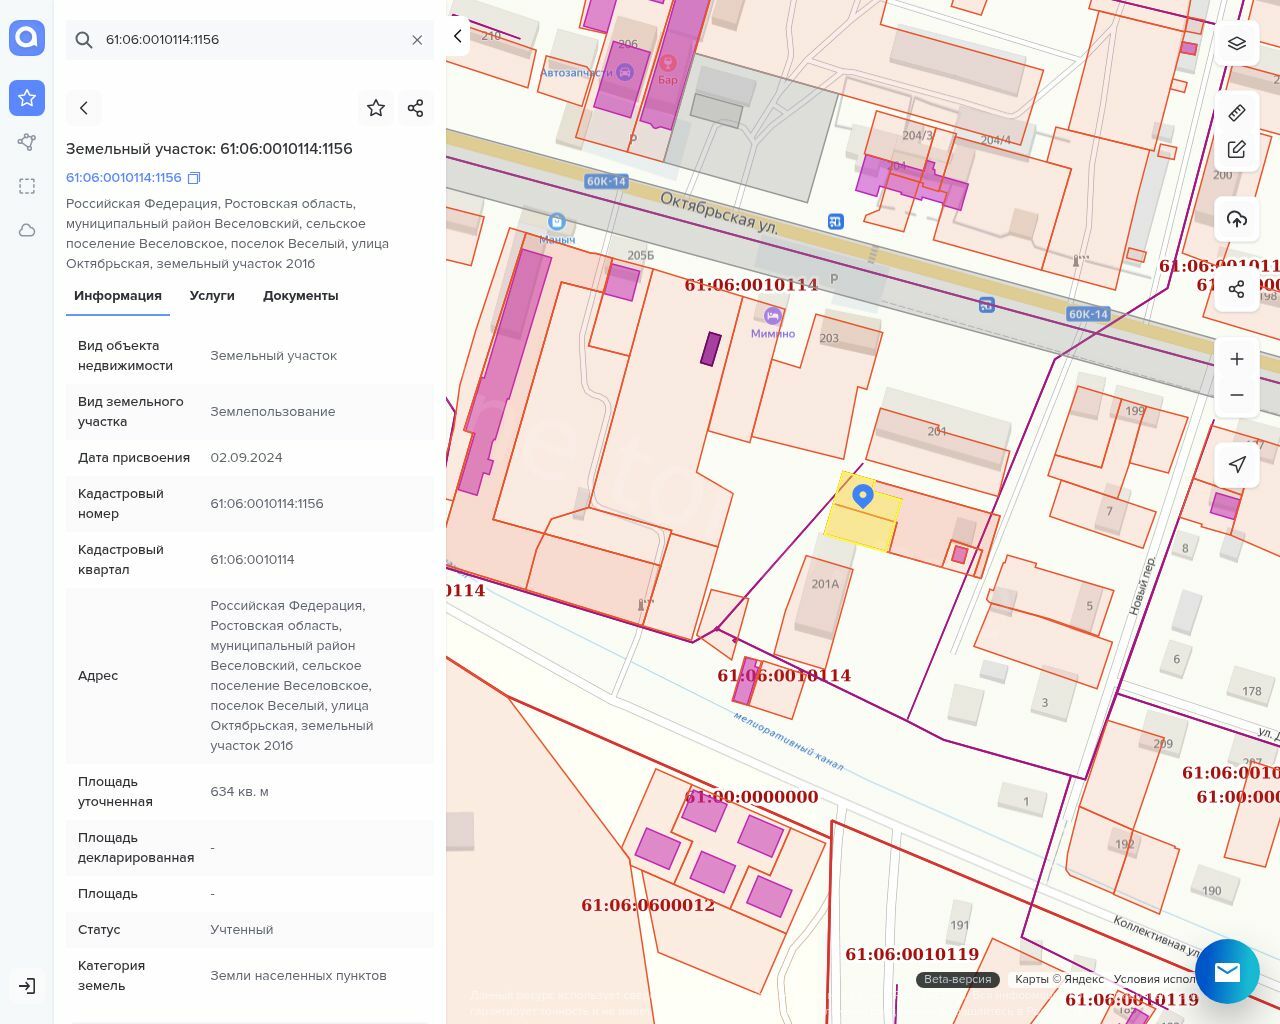Locate my position with the arrow icon

tap(1237, 464)
